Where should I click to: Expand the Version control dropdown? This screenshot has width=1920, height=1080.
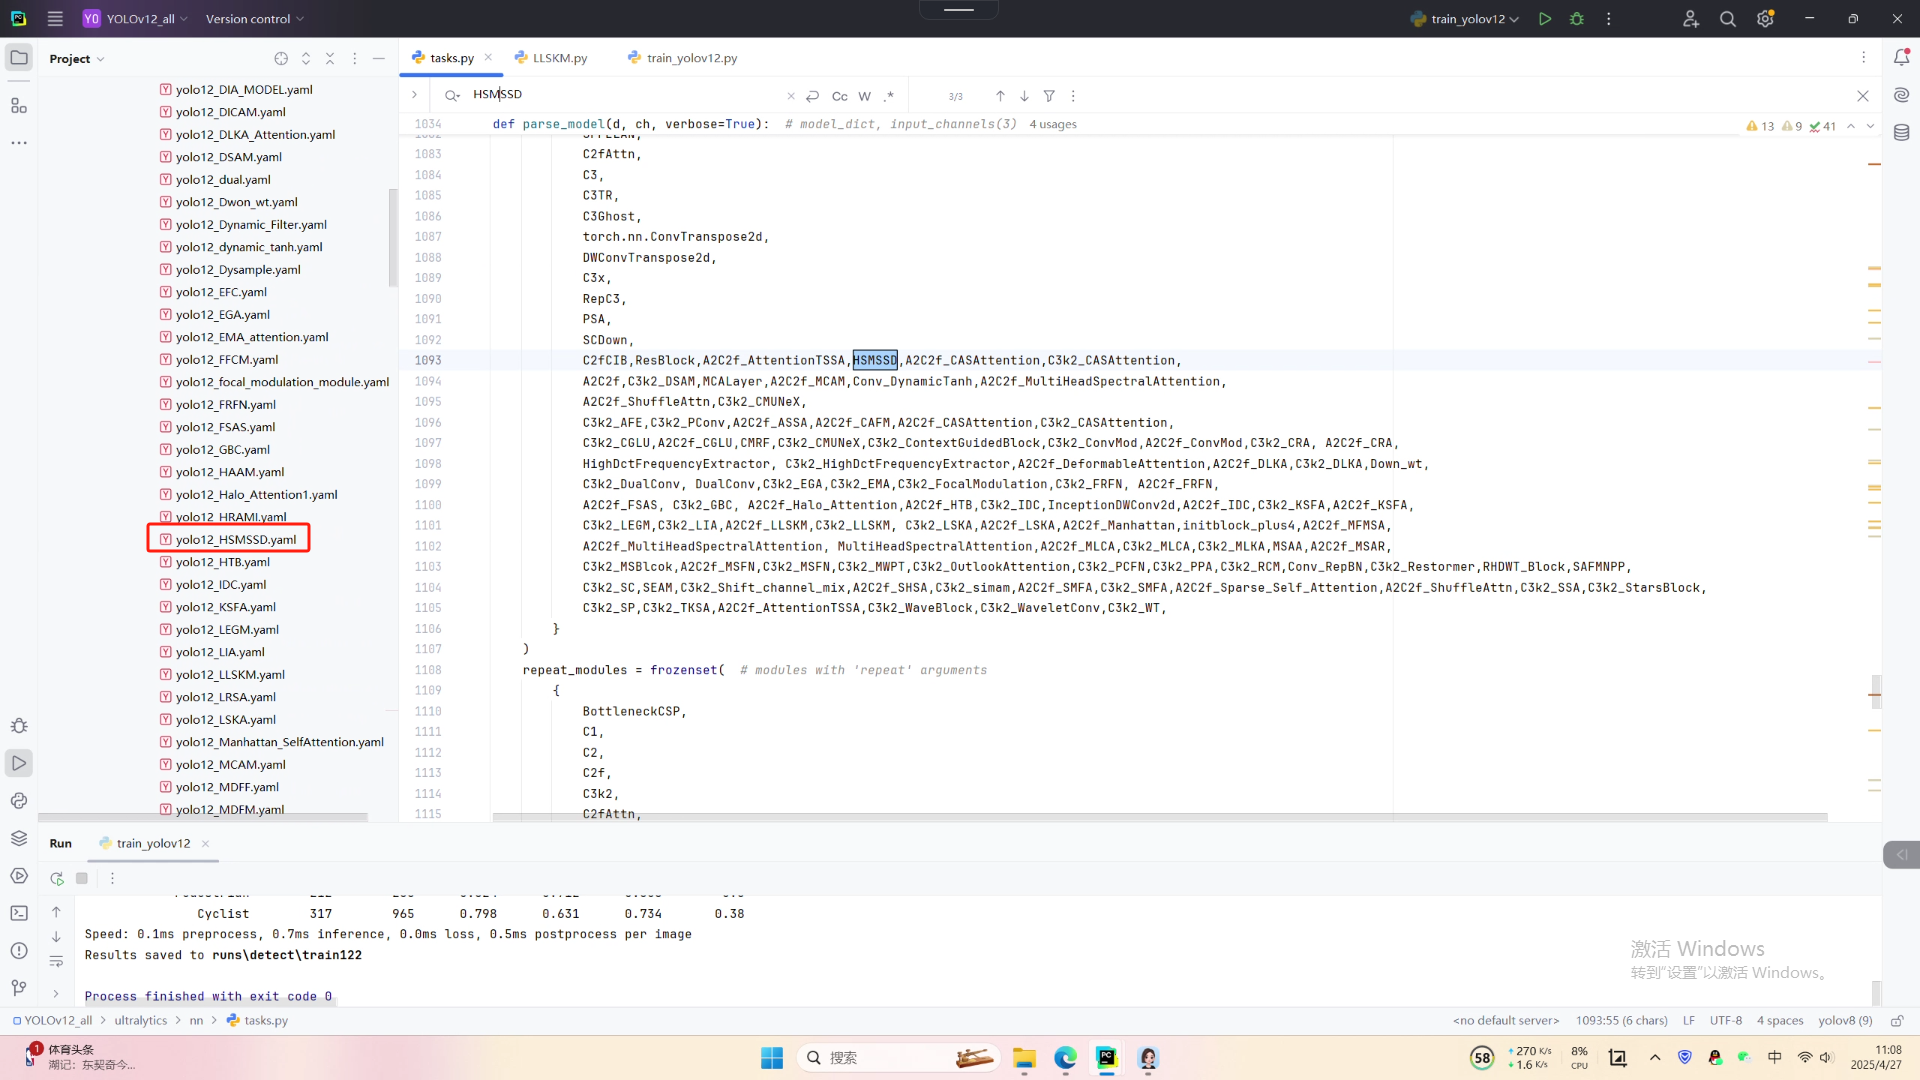[254, 19]
